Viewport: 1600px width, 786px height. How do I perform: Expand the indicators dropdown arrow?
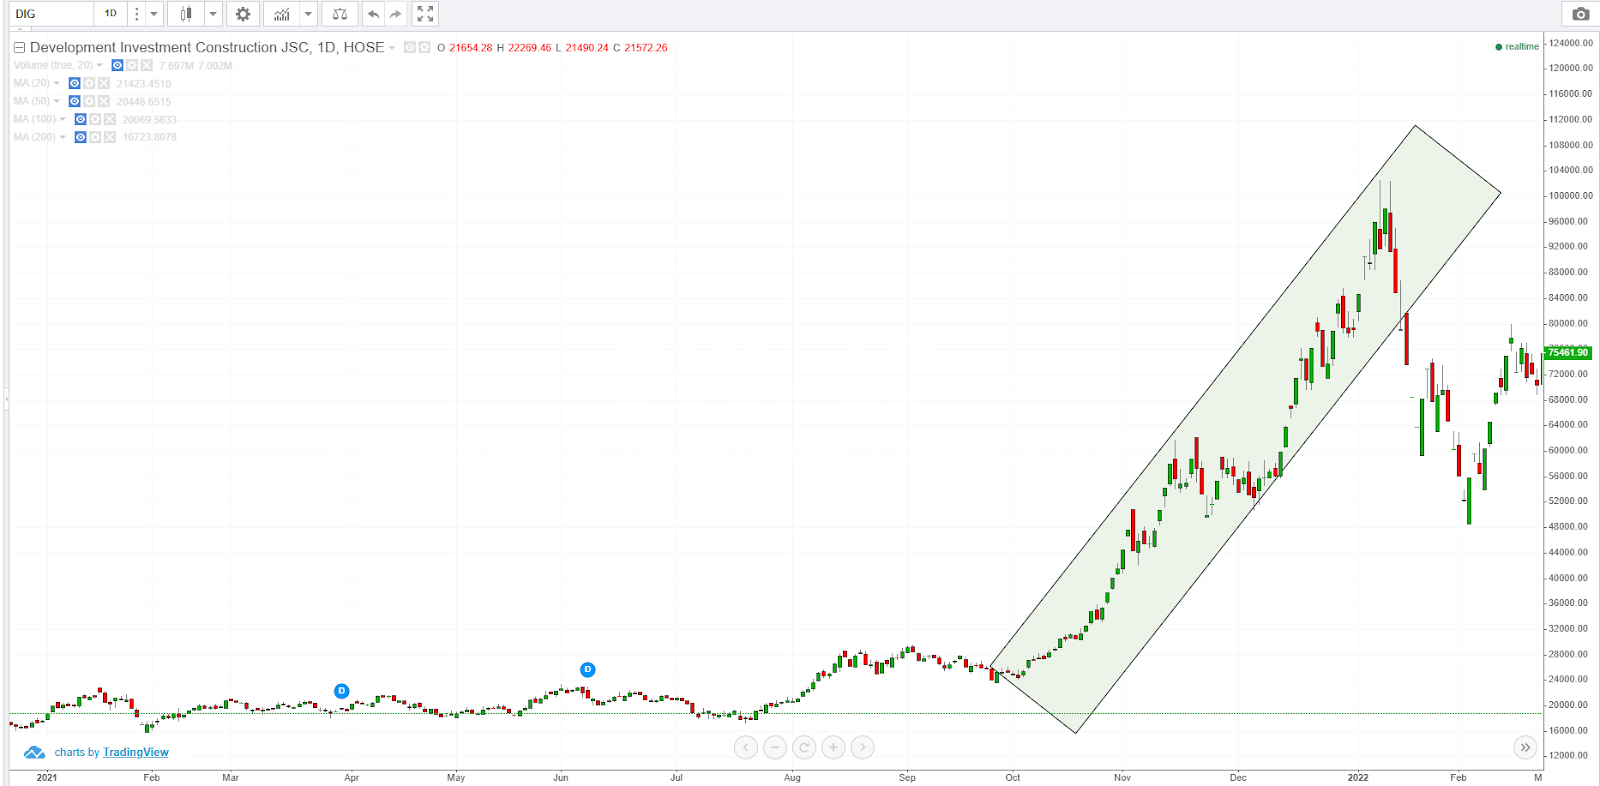(308, 14)
